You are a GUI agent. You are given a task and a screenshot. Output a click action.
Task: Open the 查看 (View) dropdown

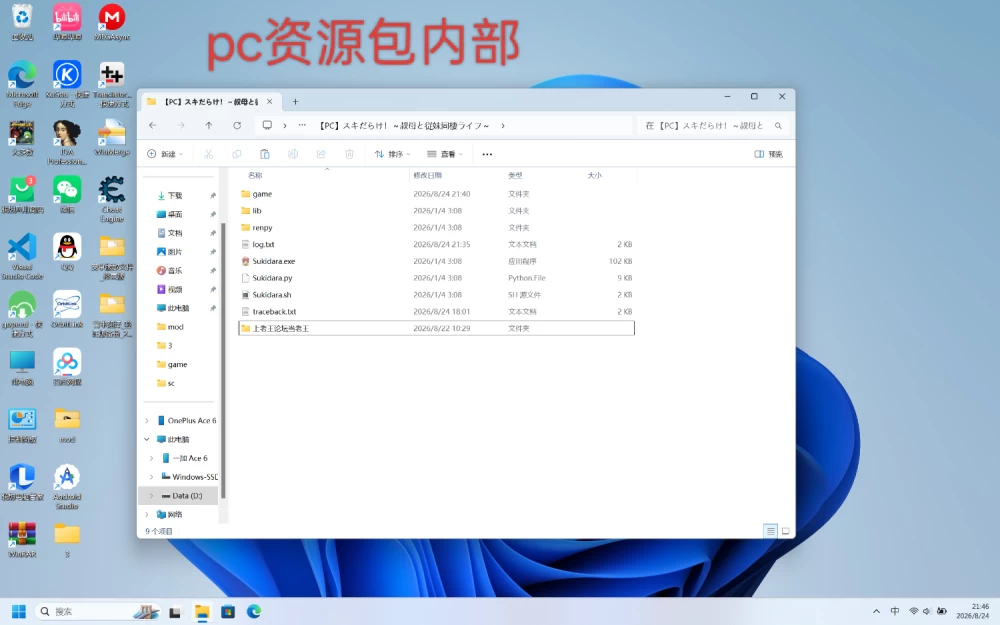[x=445, y=154]
